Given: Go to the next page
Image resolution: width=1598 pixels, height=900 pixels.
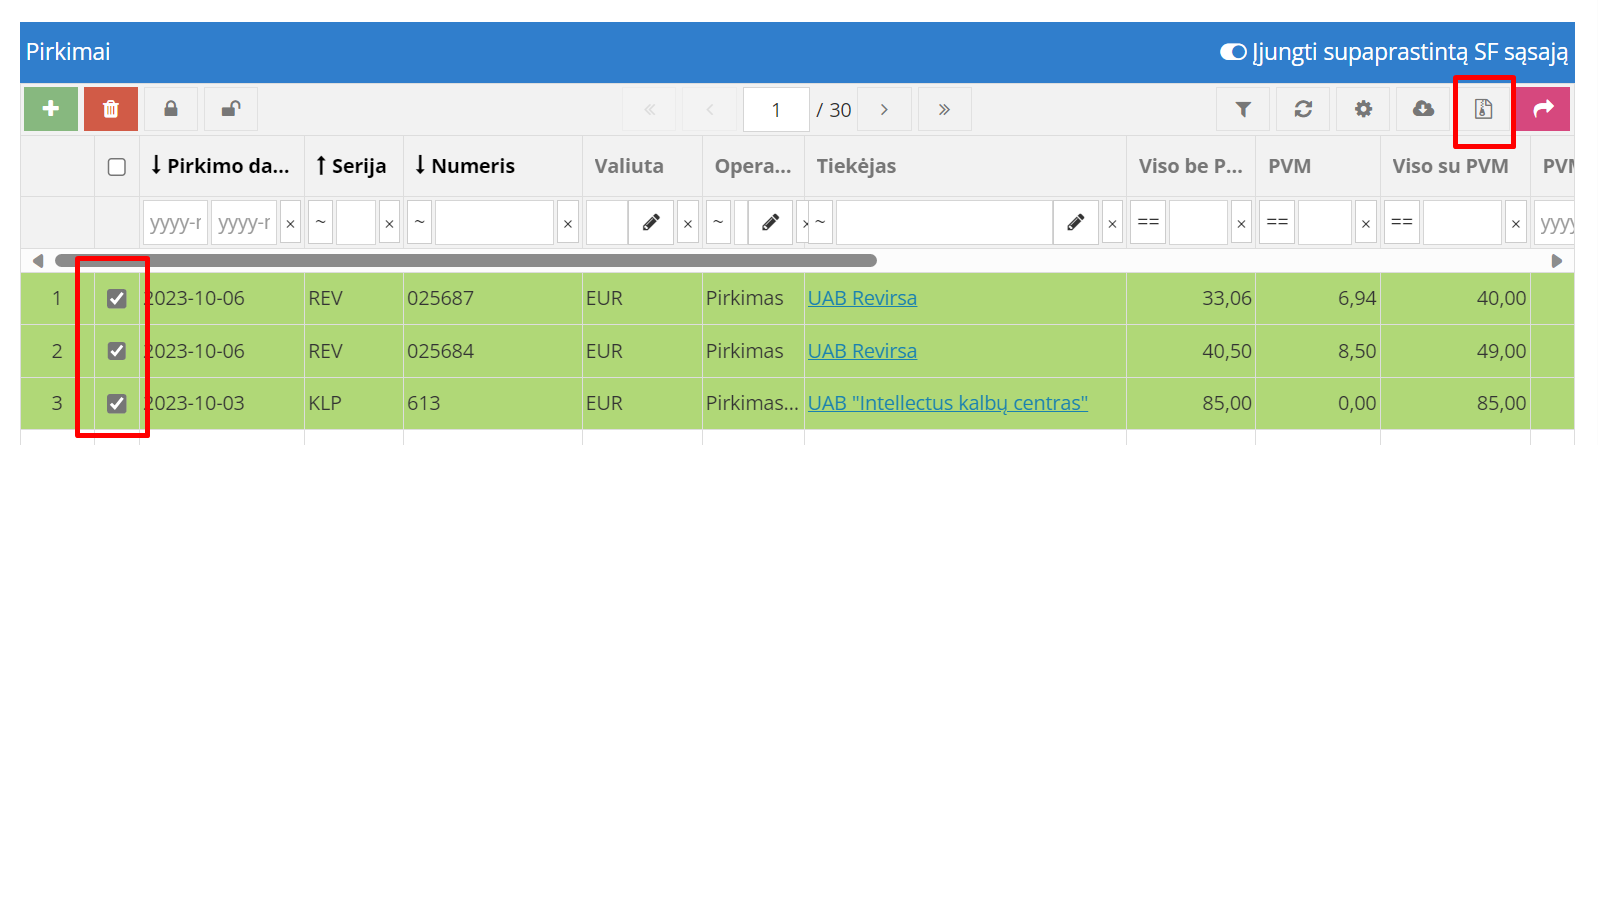Looking at the screenshot, I should 884,110.
